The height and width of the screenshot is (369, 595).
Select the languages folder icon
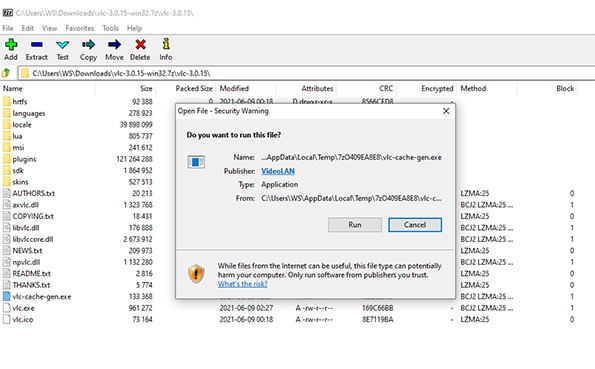6,113
